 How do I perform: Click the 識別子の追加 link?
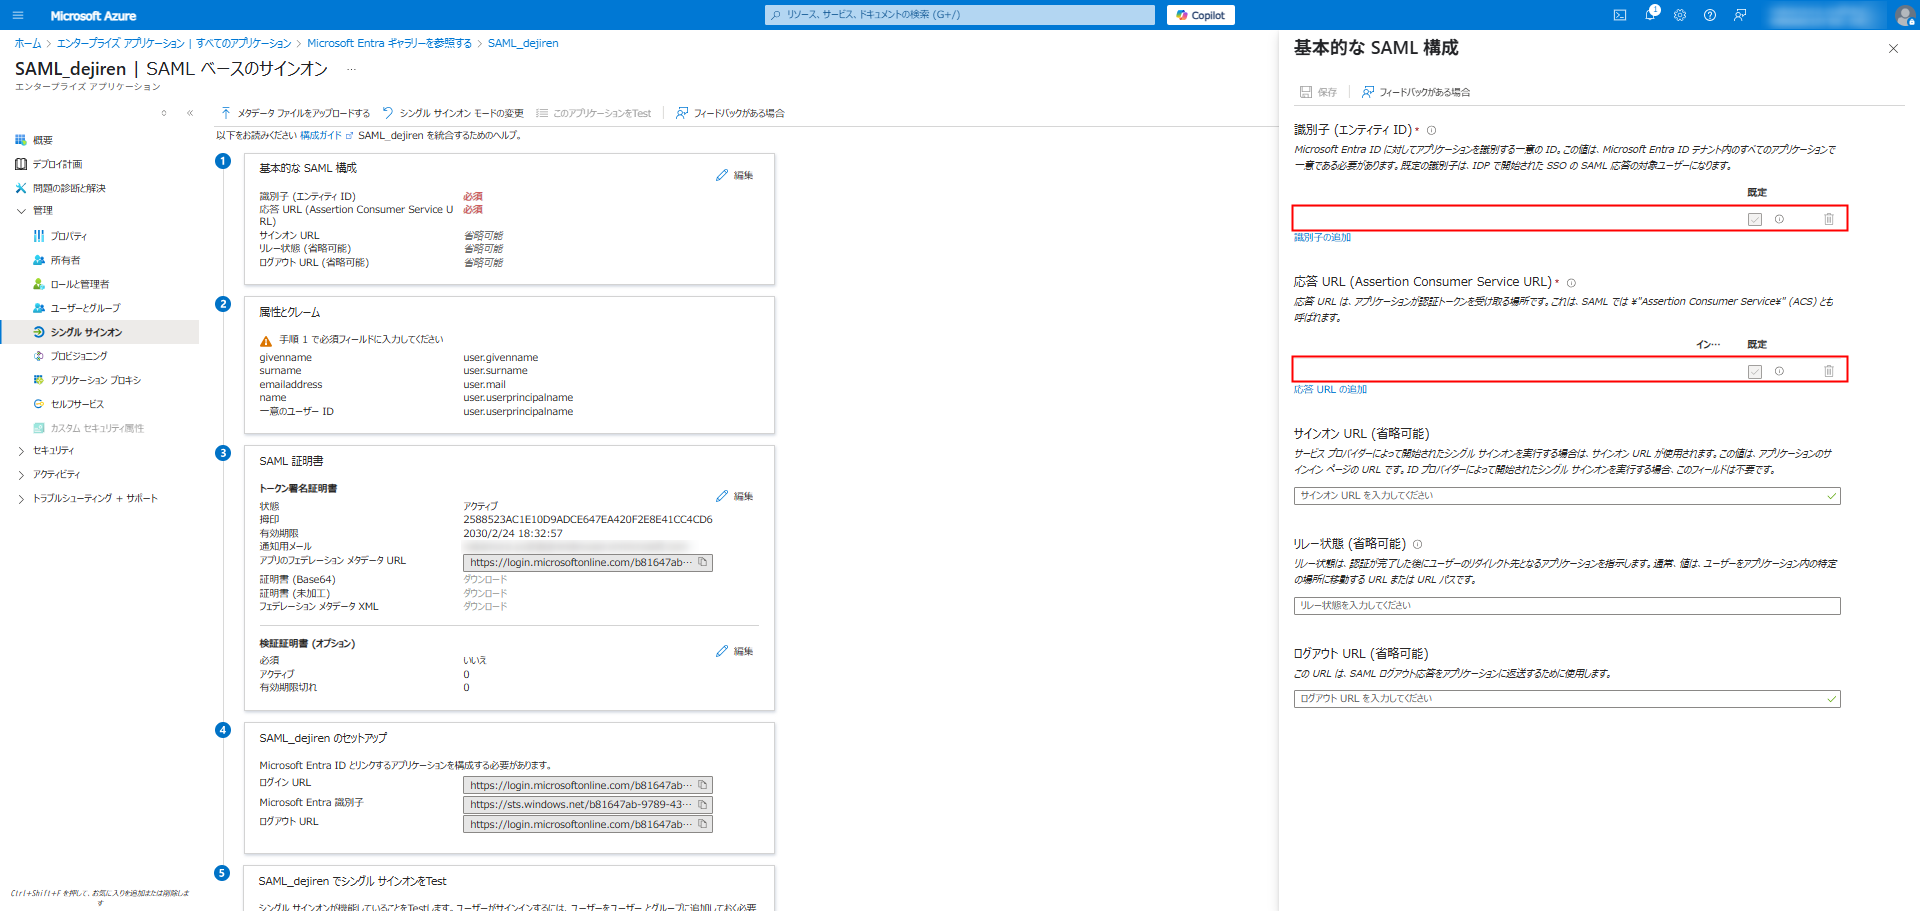coord(1322,237)
